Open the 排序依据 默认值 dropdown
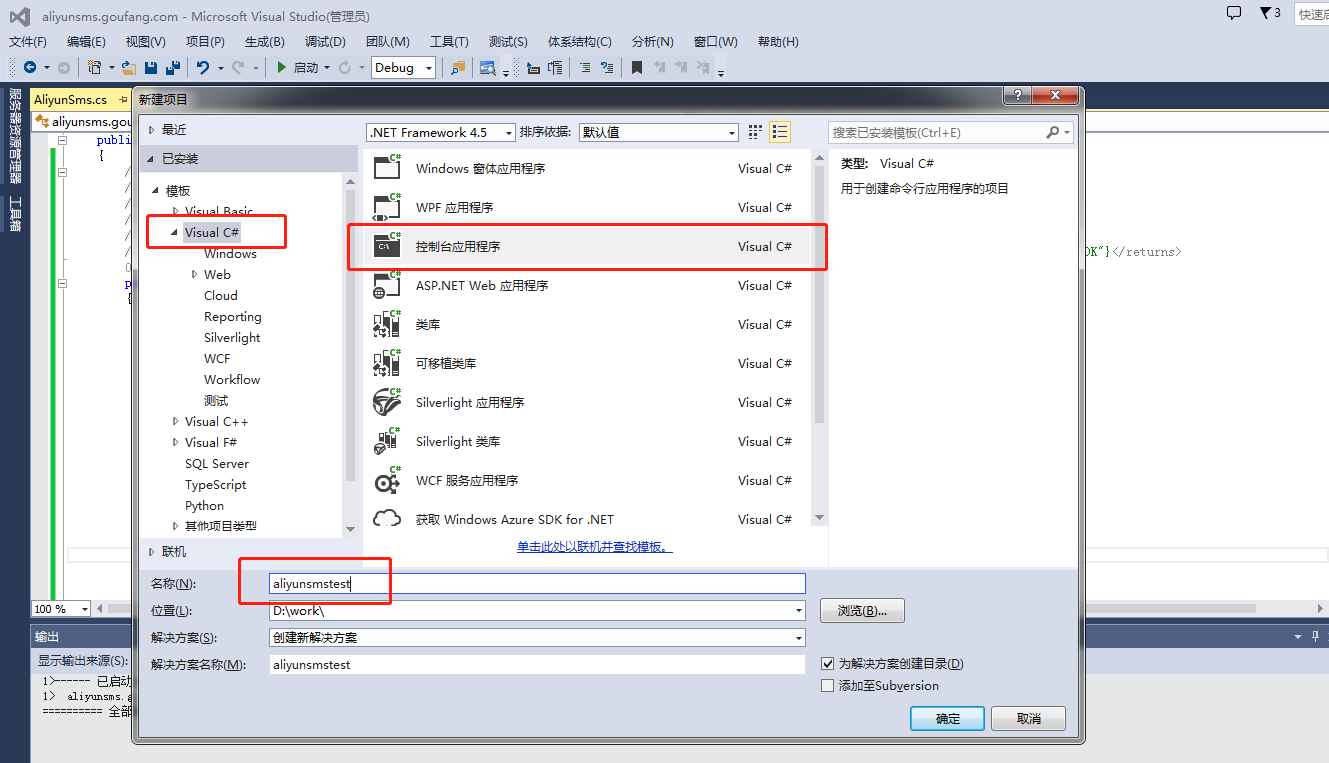1329x763 pixels. [658, 132]
